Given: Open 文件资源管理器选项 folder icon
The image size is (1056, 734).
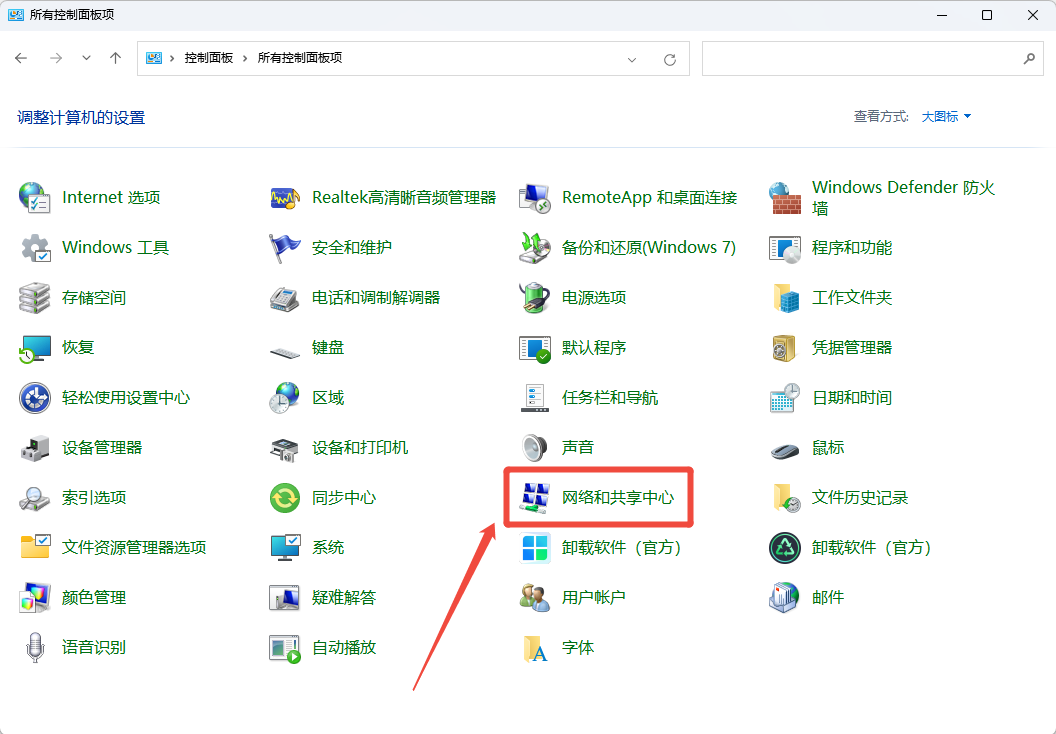Looking at the screenshot, I should (34, 547).
